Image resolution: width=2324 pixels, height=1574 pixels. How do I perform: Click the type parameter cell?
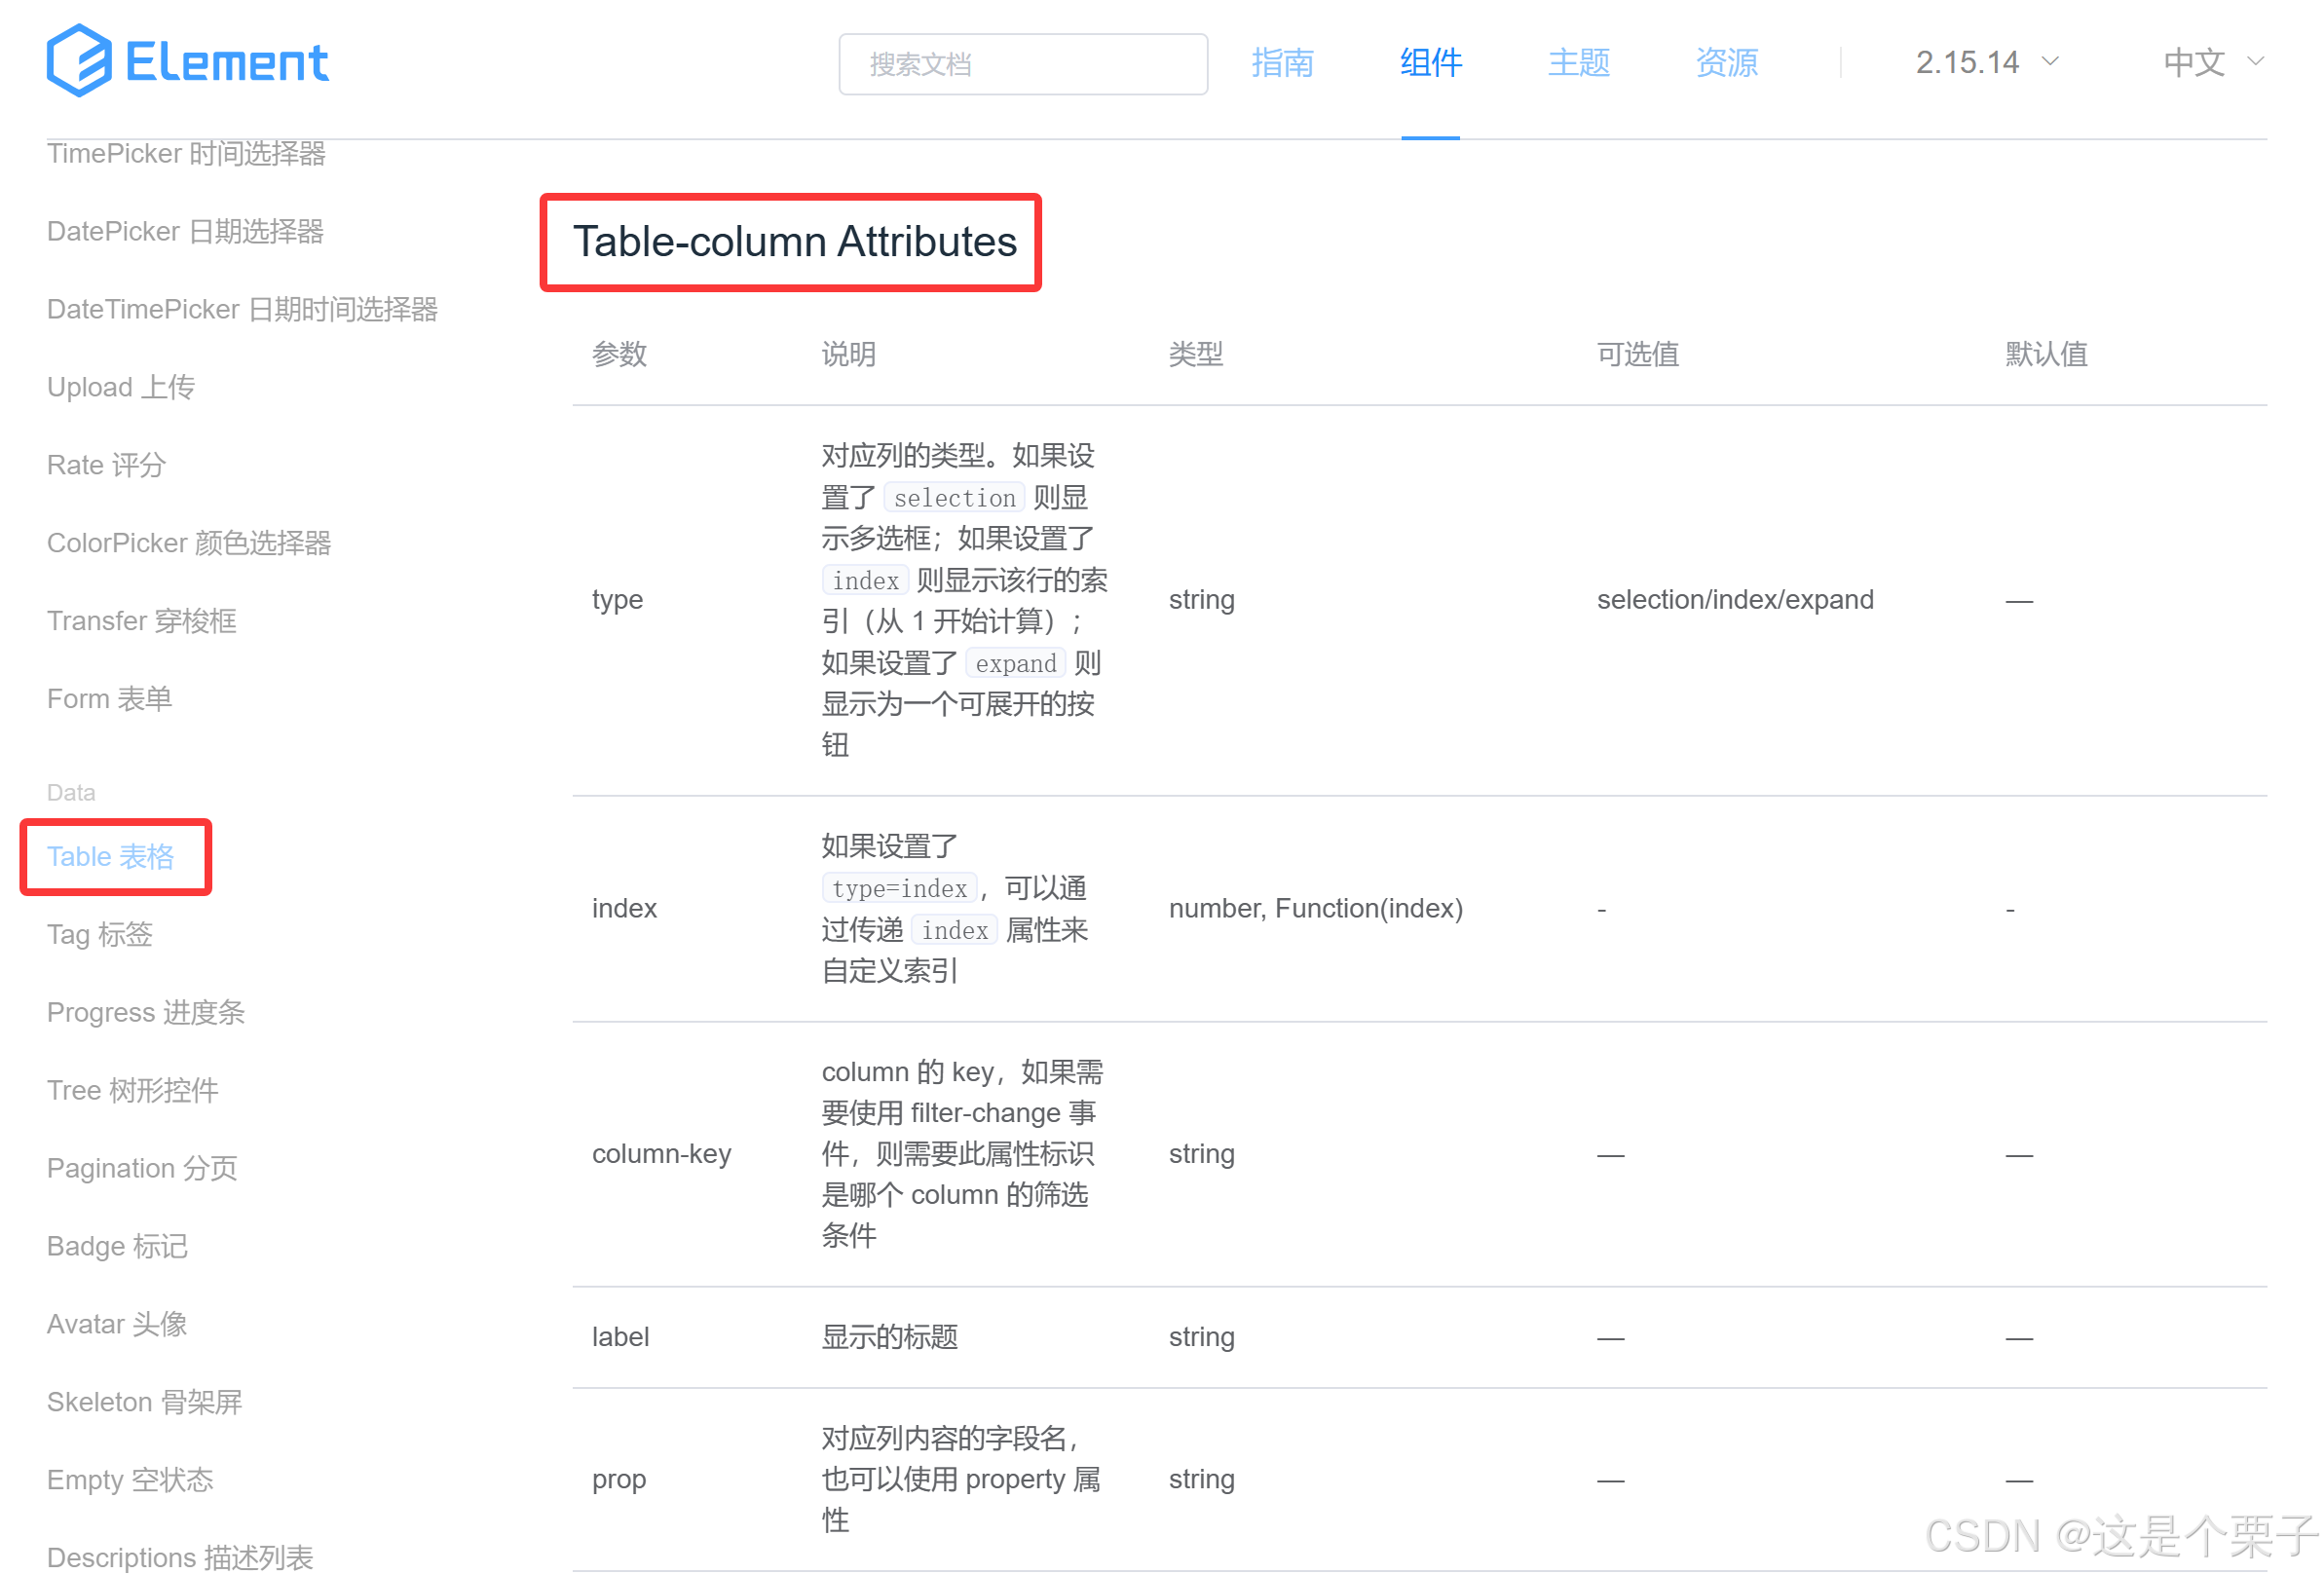coord(617,600)
